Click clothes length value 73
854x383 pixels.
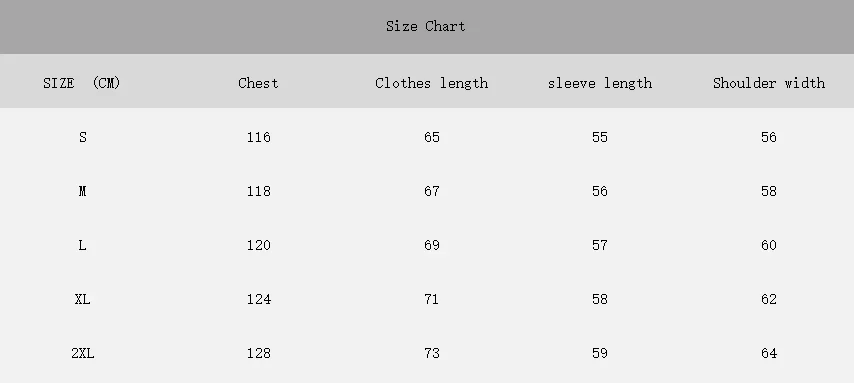[431, 353]
